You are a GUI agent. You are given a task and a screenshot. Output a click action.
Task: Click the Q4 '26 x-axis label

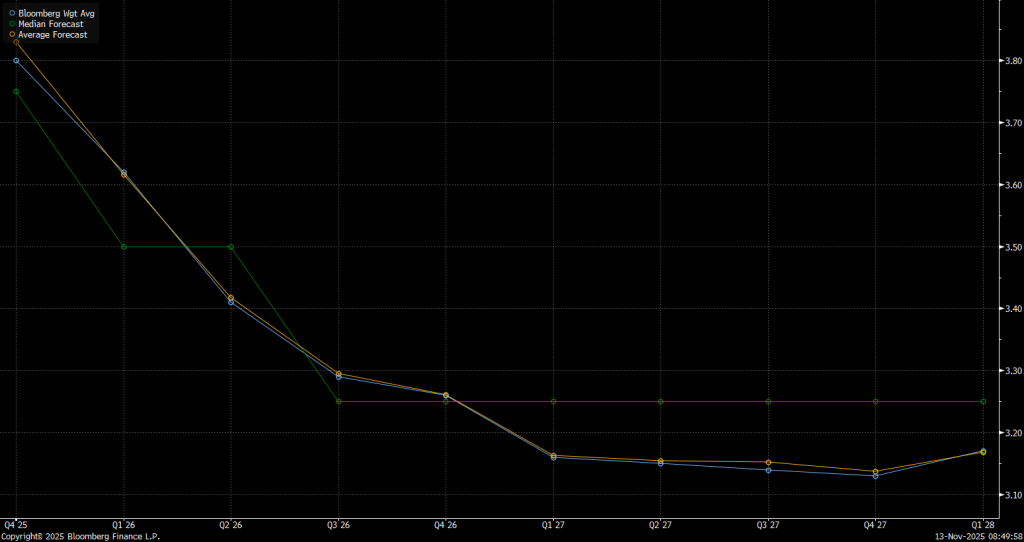446,523
